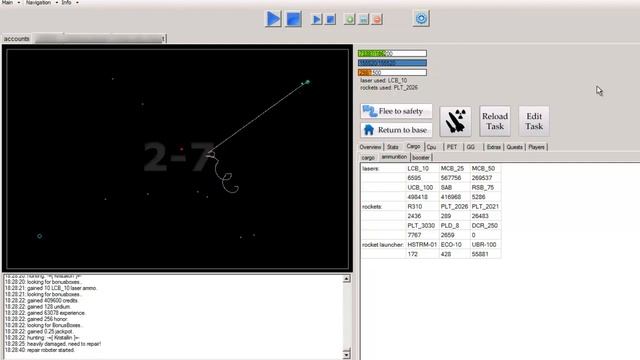Open settings via the blue gear icon

coord(421,19)
